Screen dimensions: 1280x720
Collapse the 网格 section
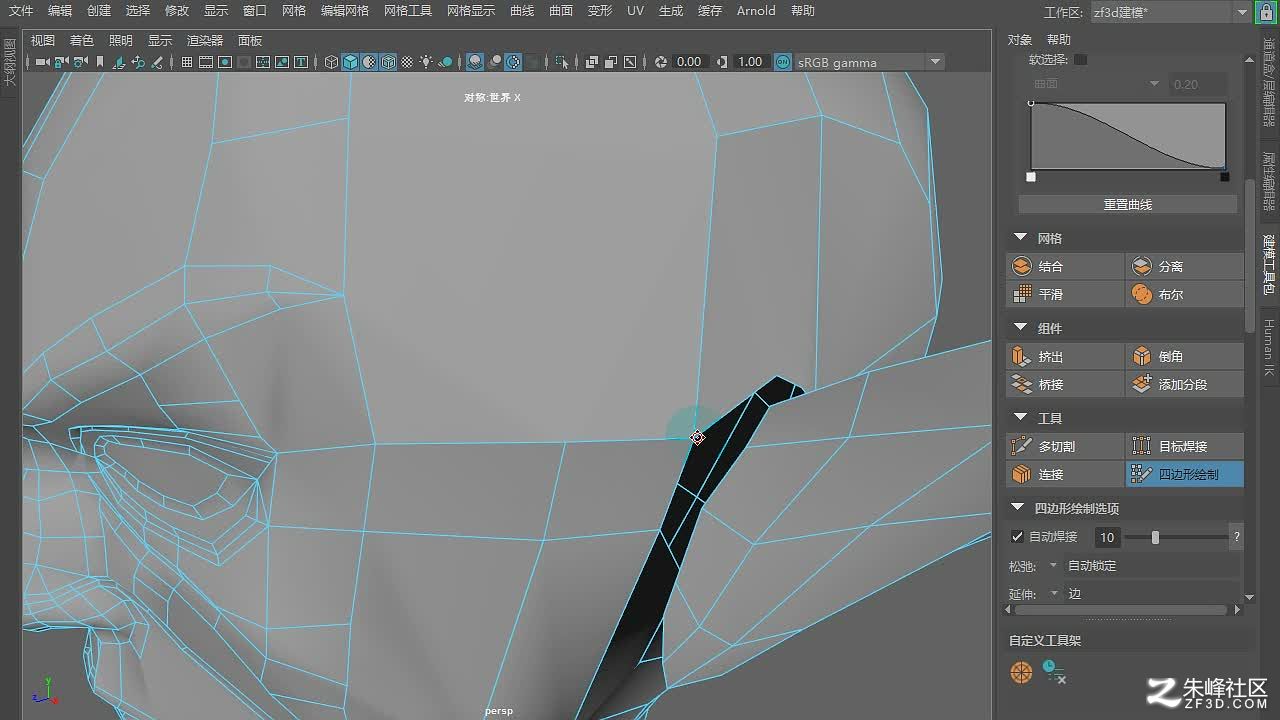tap(1020, 238)
